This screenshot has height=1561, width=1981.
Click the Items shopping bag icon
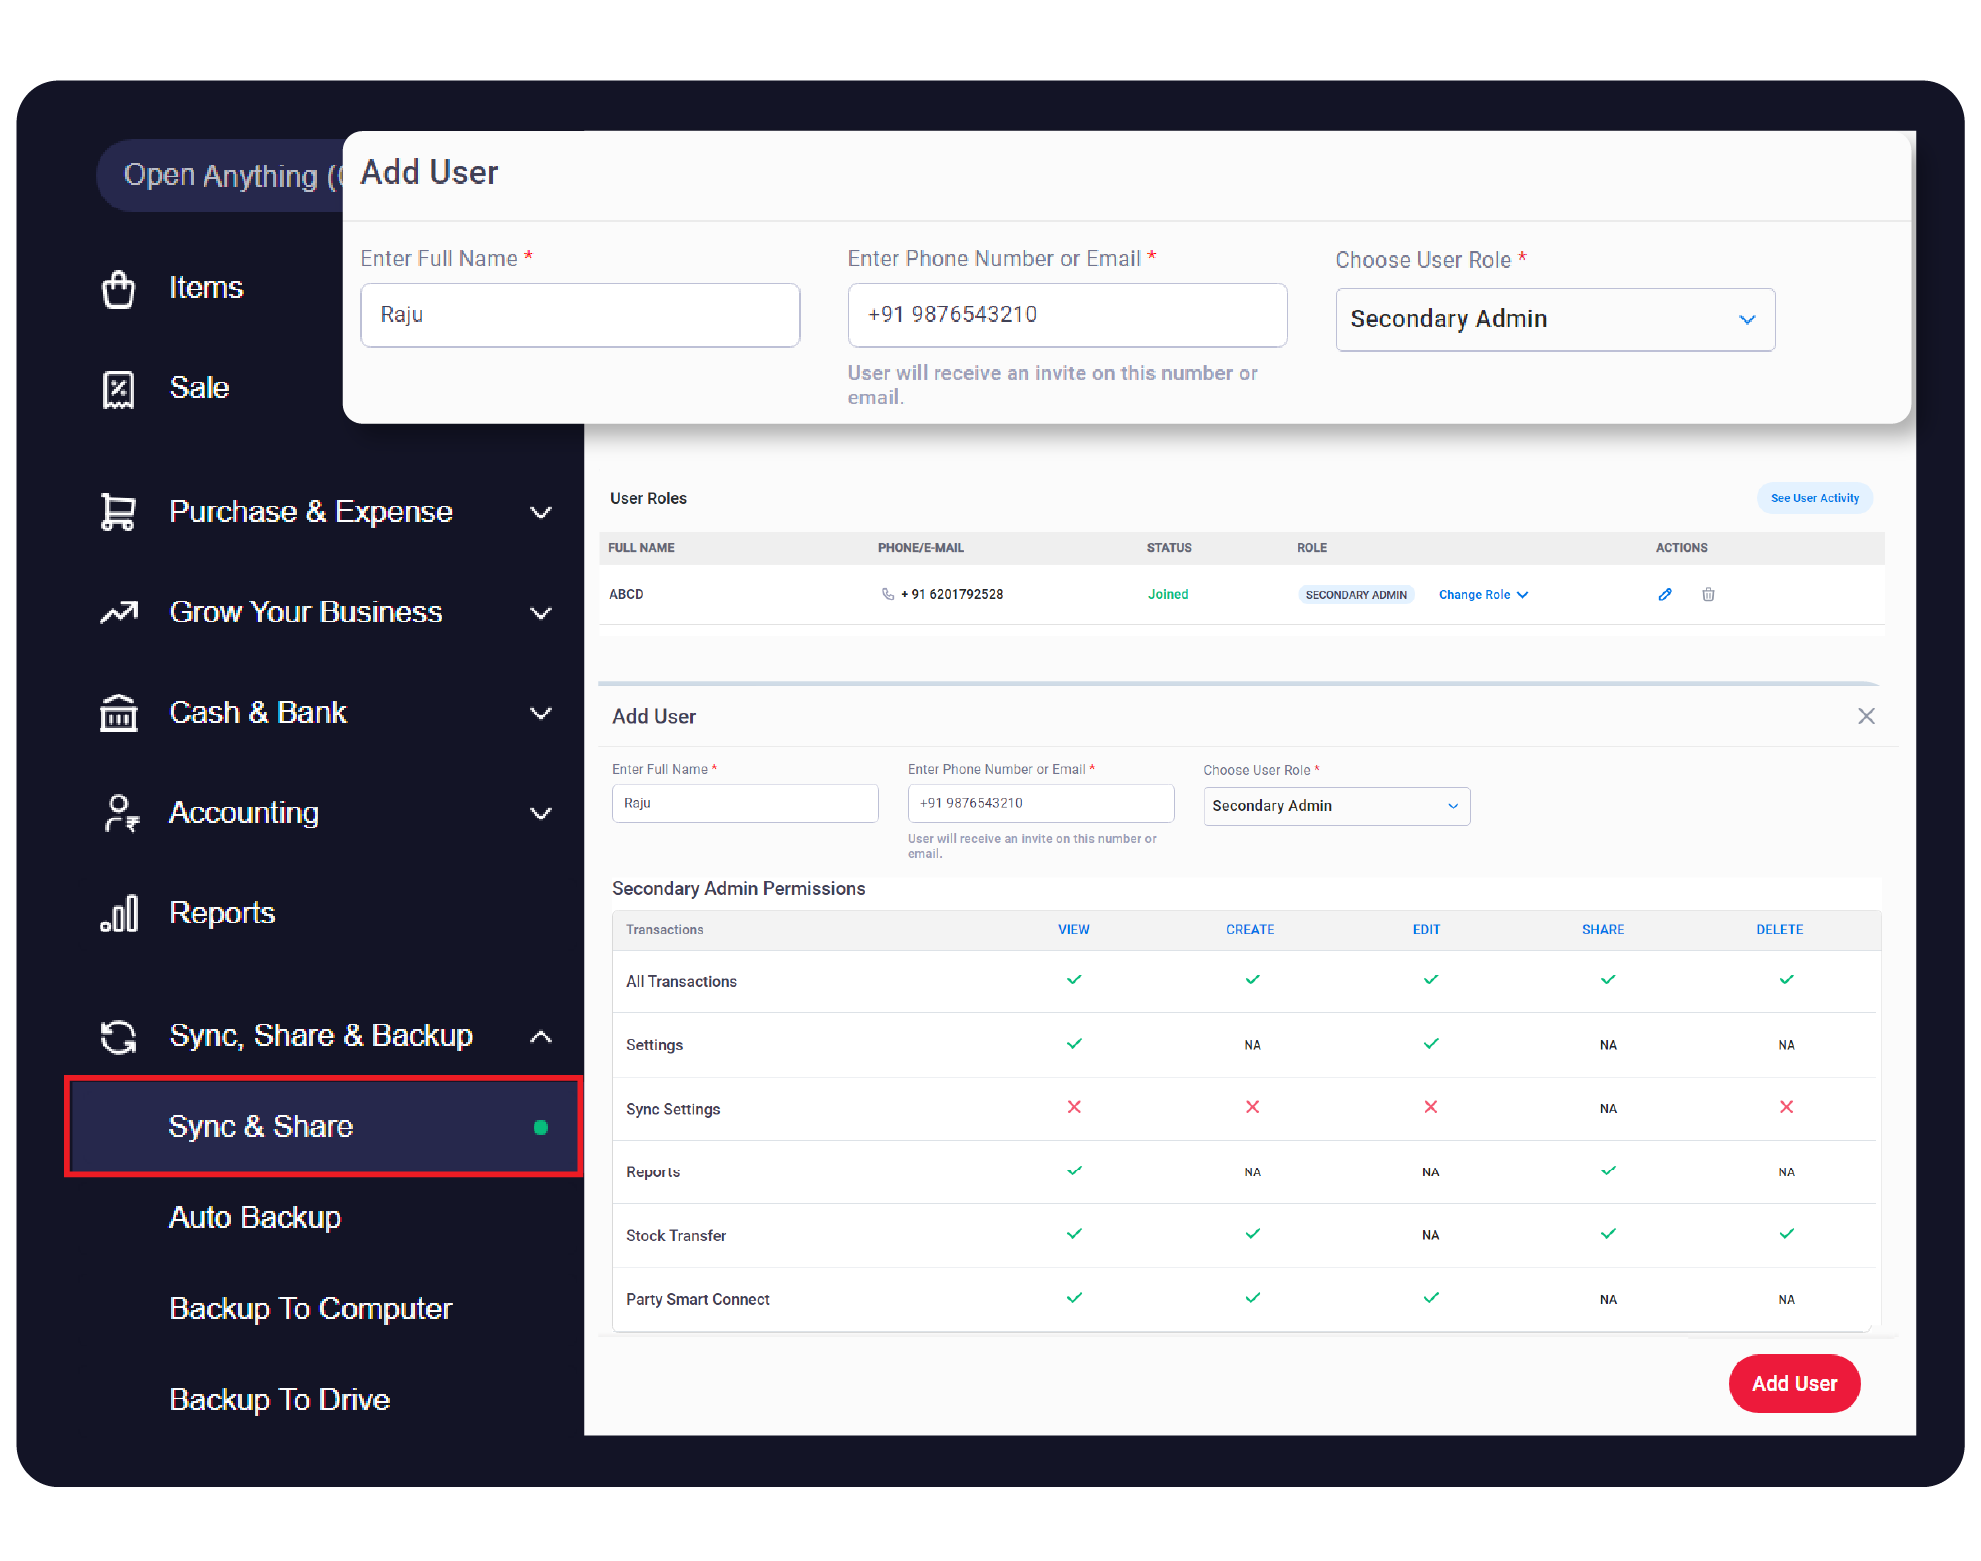coord(118,289)
